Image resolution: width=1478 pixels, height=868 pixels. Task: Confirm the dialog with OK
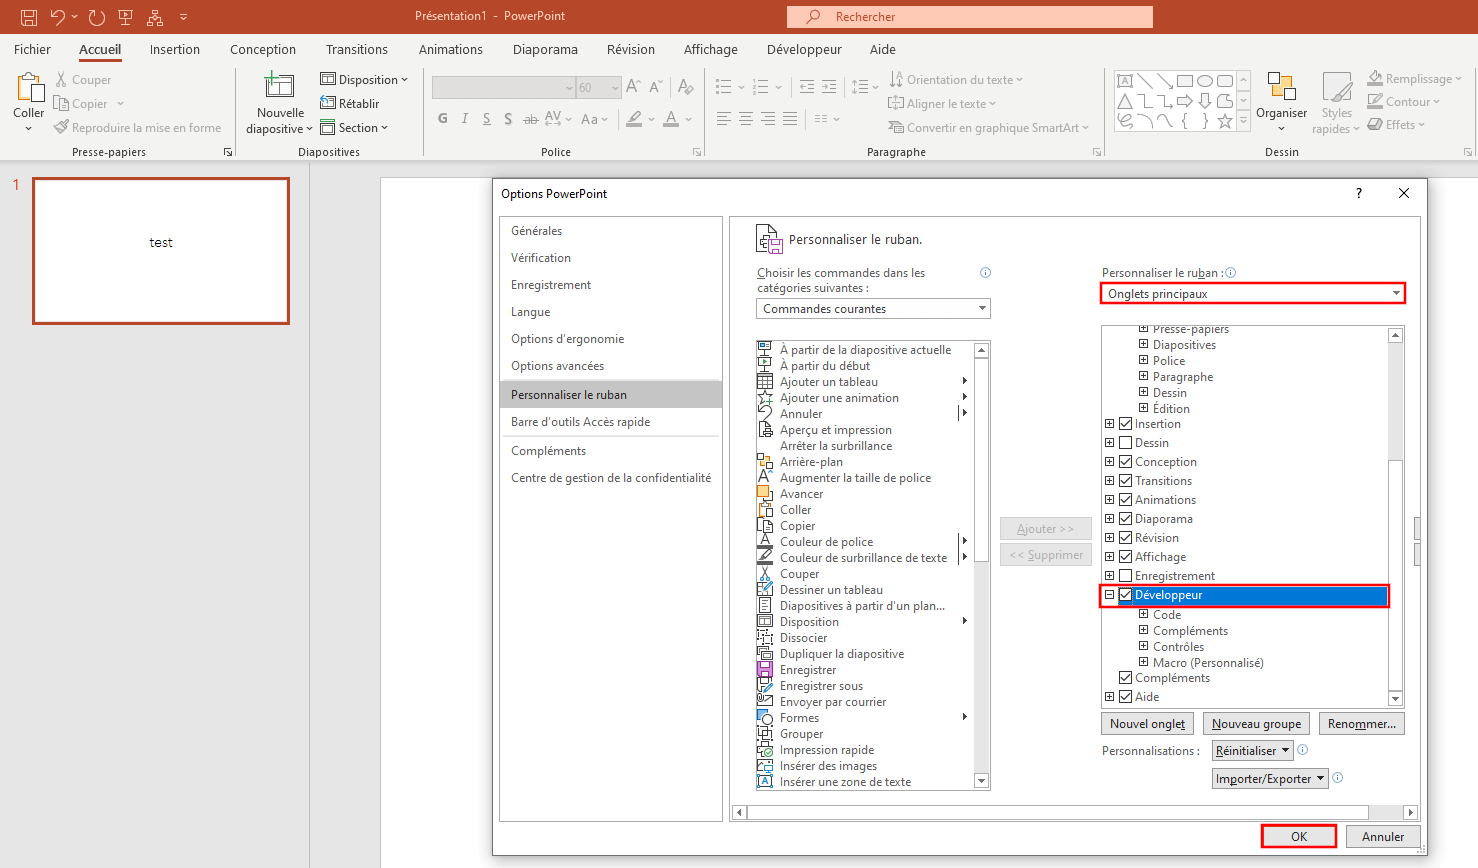[1299, 836]
